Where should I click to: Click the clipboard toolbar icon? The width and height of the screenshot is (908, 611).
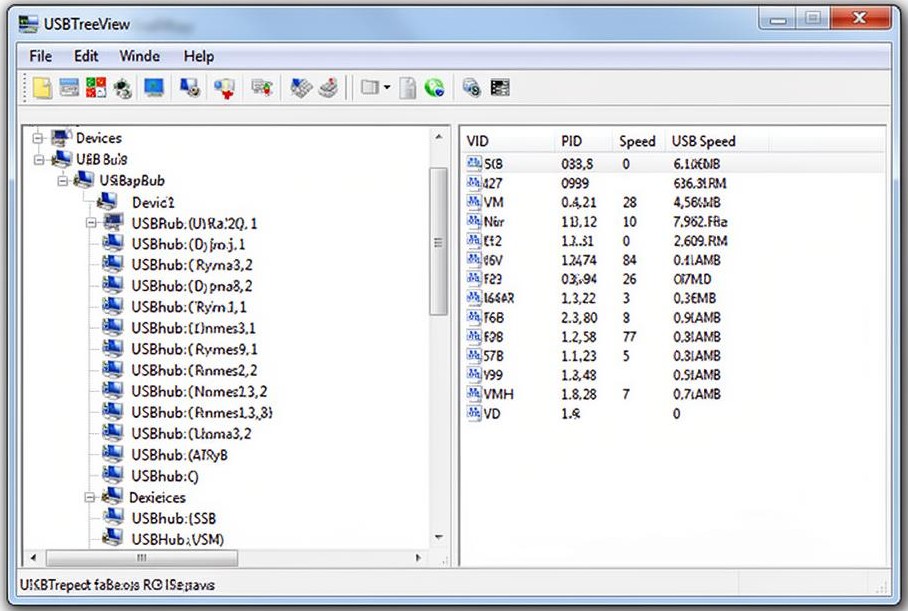tap(406, 87)
